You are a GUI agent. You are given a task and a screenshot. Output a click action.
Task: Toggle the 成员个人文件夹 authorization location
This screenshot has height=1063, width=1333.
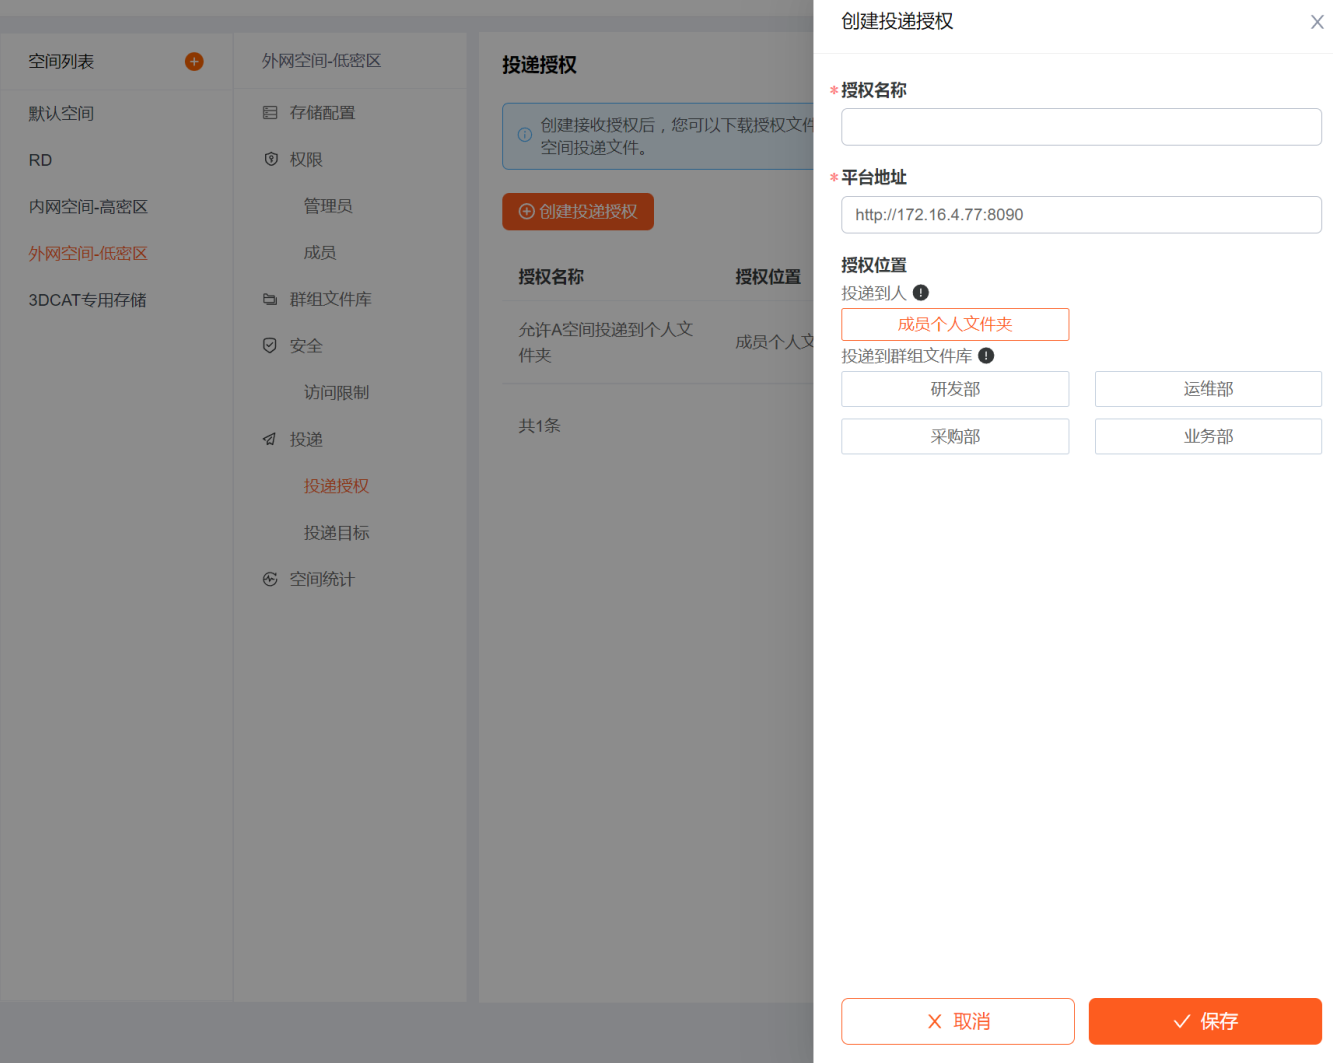[x=955, y=324]
